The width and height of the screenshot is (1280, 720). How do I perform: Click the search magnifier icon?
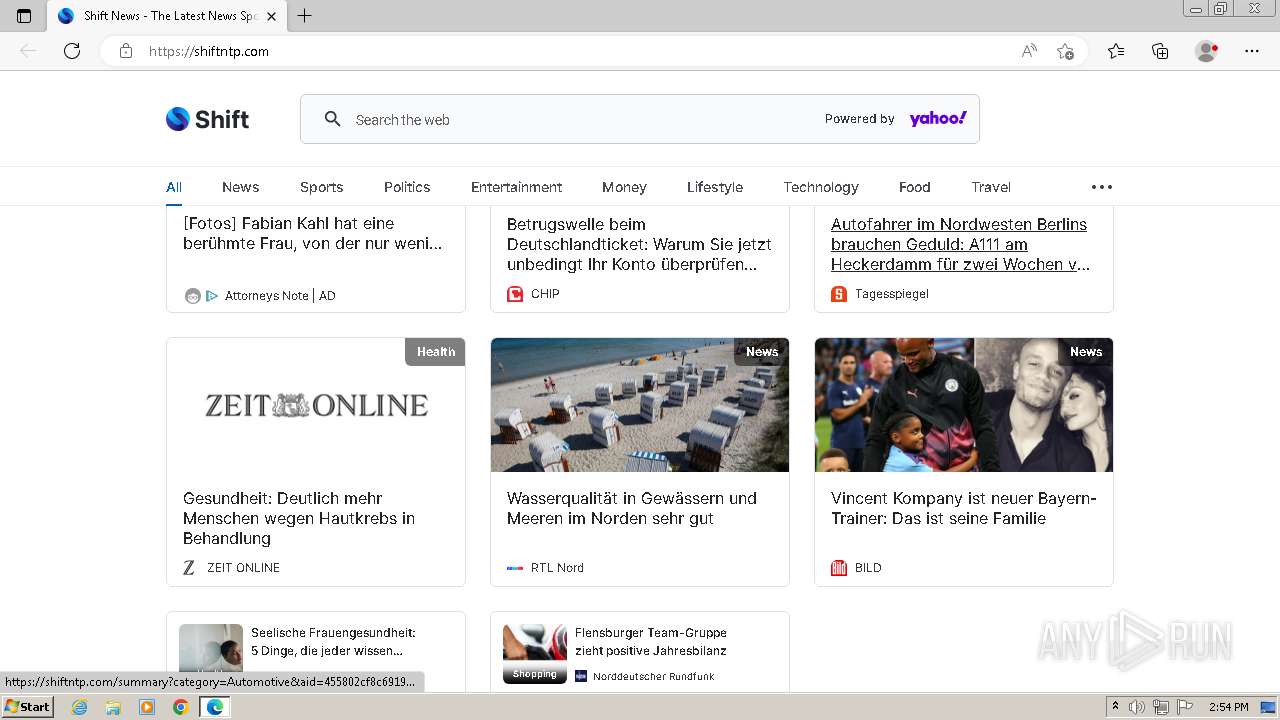(333, 119)
